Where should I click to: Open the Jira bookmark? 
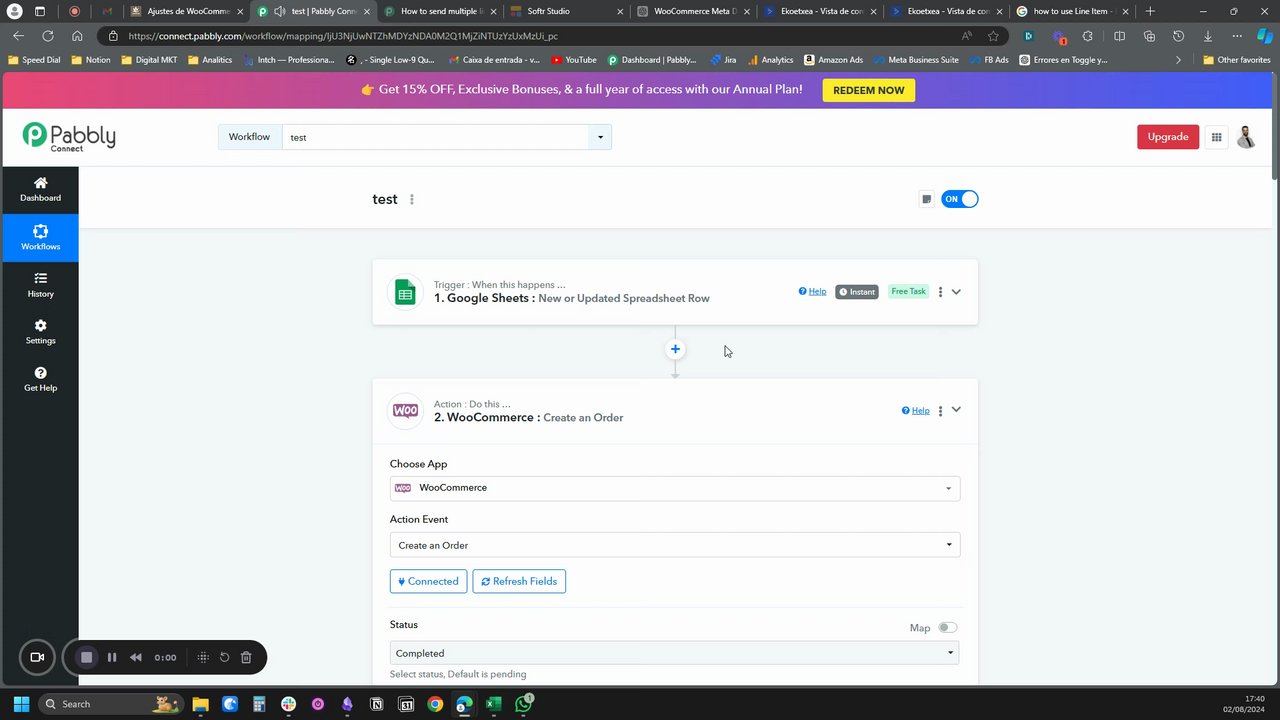click(723, 60)
